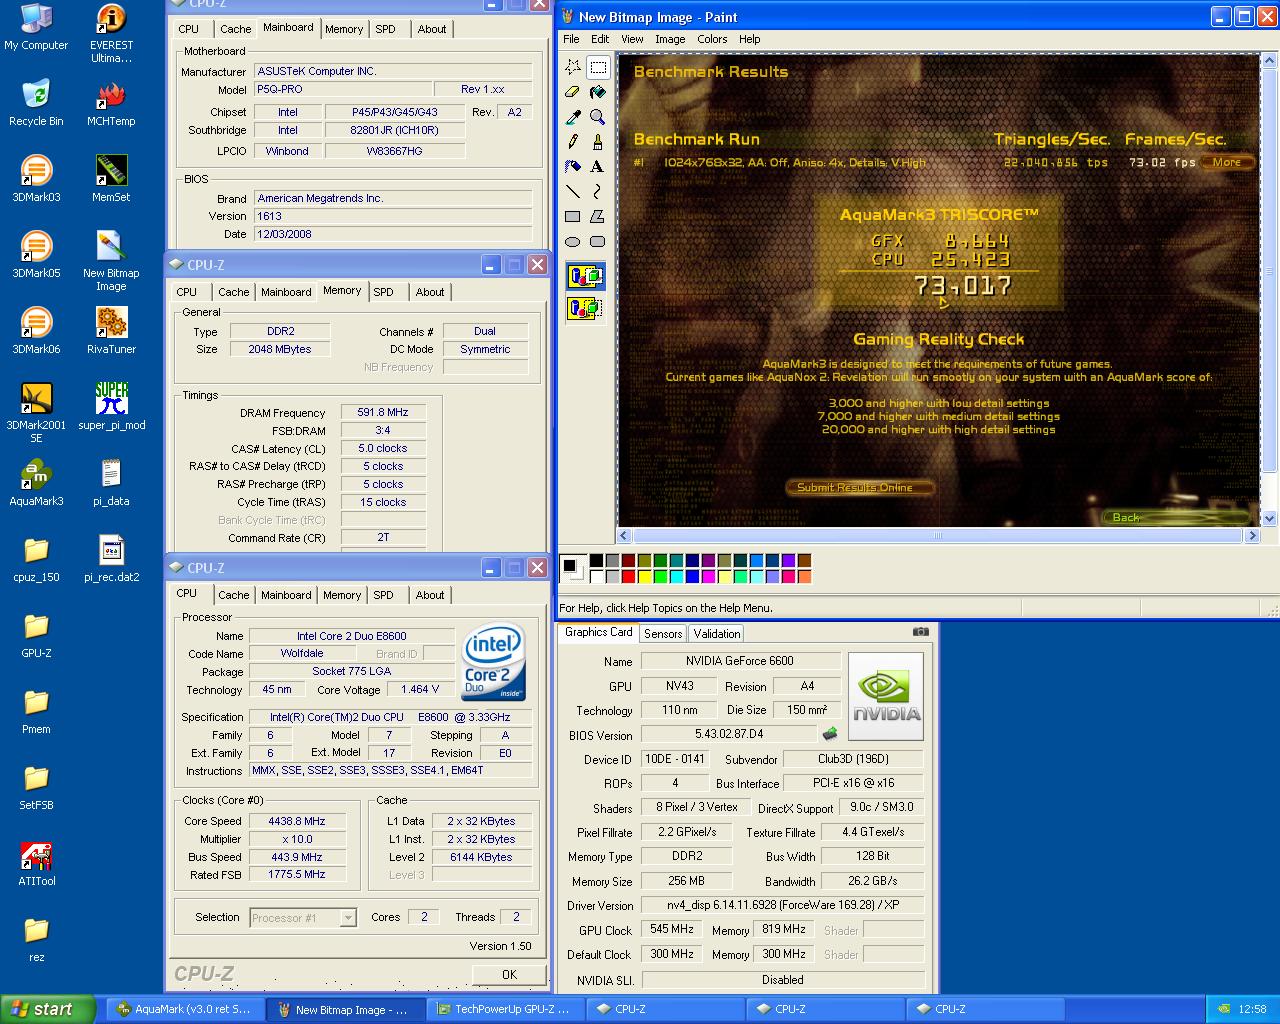The width and height of the screenshot is (1280, 1024).
Task: Click the OK button in CPU-Z
Action: tap(509, 974)
